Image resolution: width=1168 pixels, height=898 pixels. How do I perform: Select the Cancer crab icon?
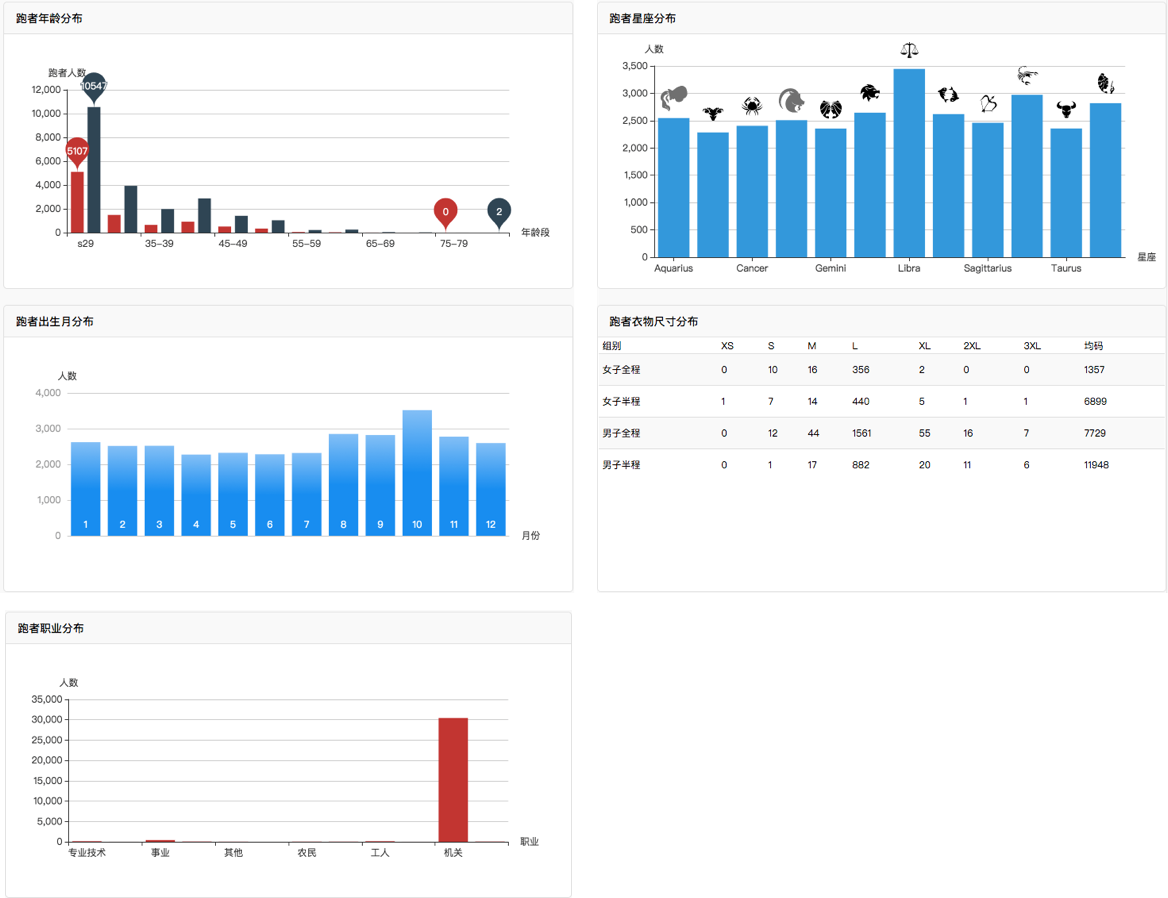click(x=752, y=106)
